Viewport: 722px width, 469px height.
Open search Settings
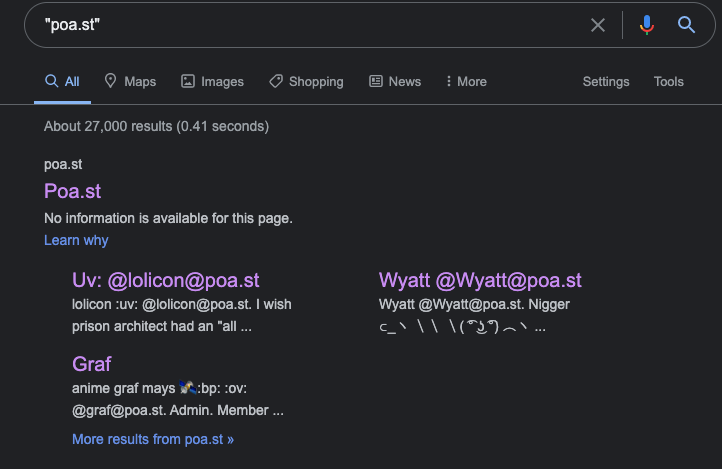[606, 81]
